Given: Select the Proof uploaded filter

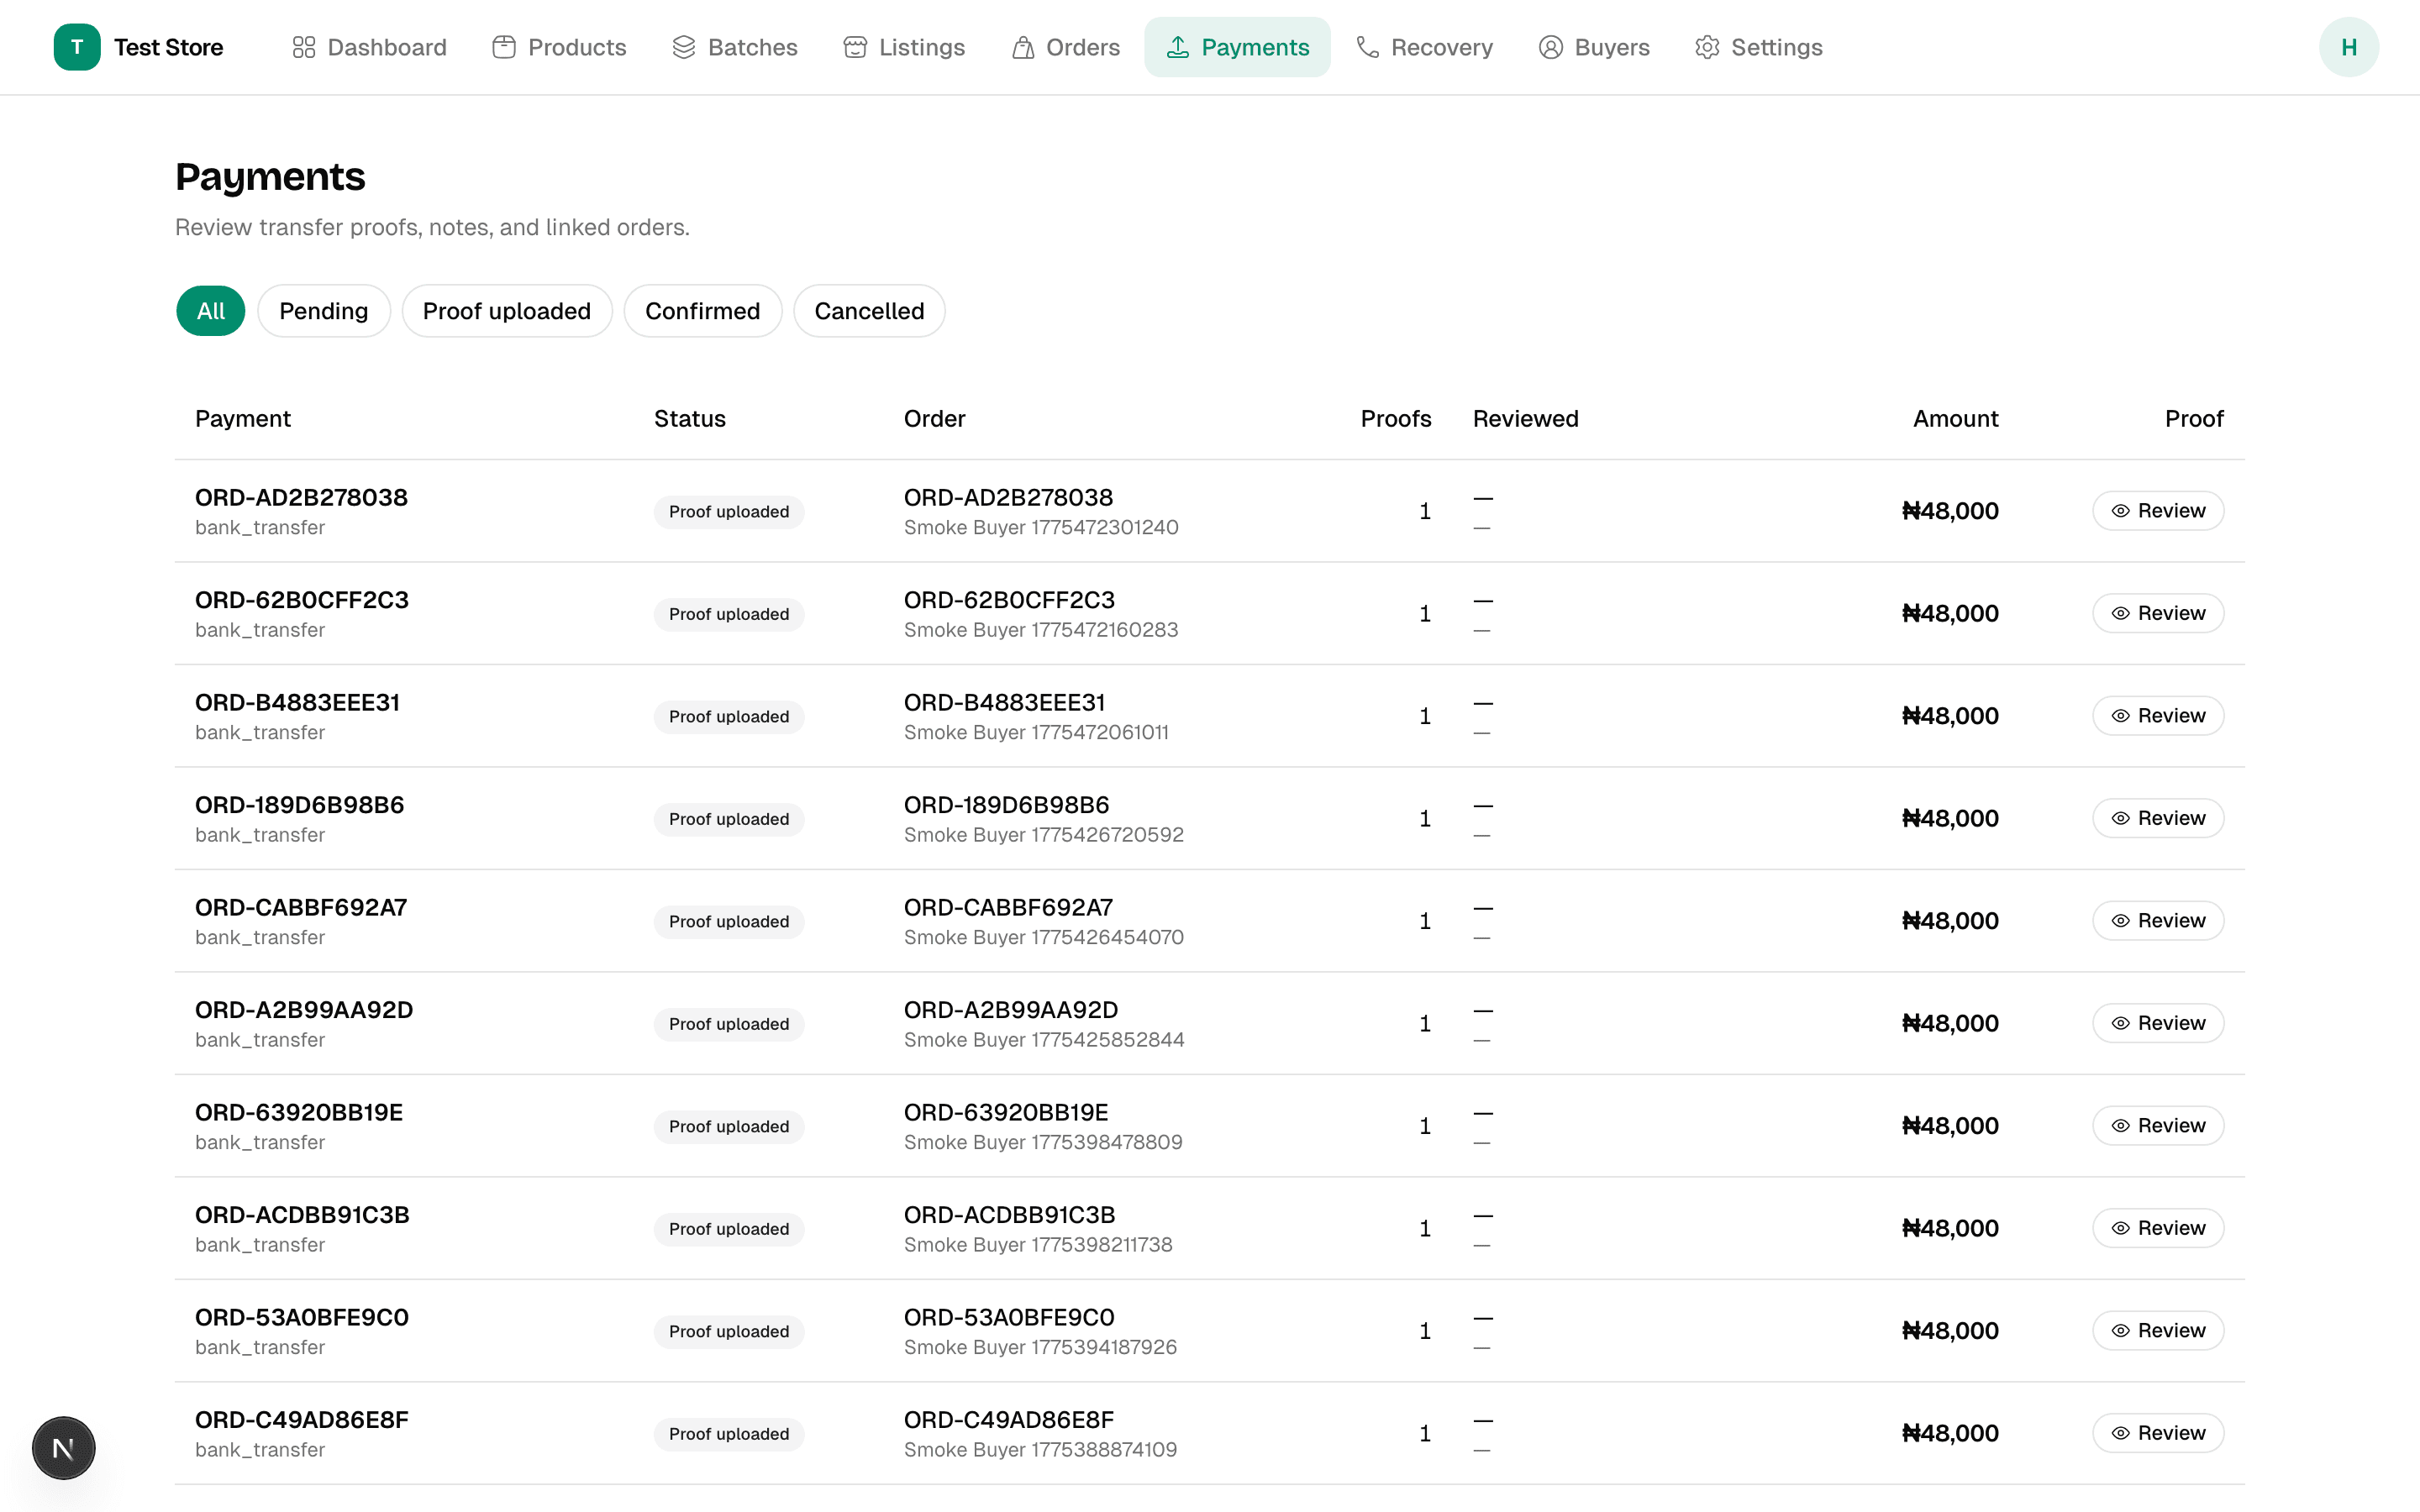Looking at the screenshot, I should 507,310.
